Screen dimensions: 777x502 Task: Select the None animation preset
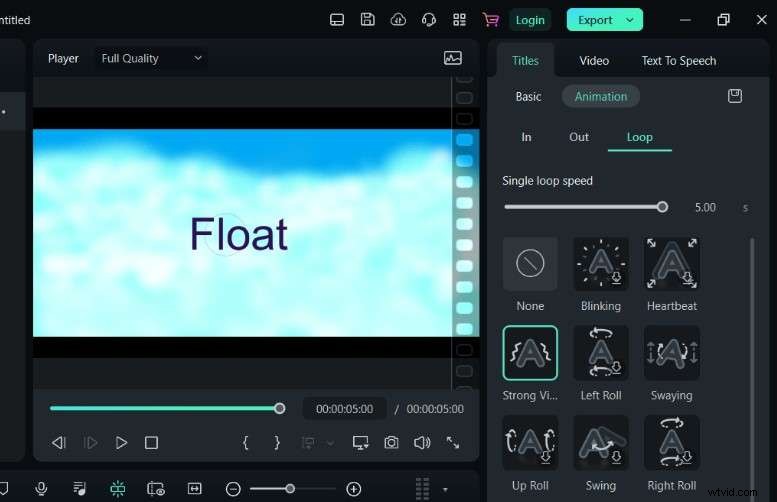click(x=530, y=264)
